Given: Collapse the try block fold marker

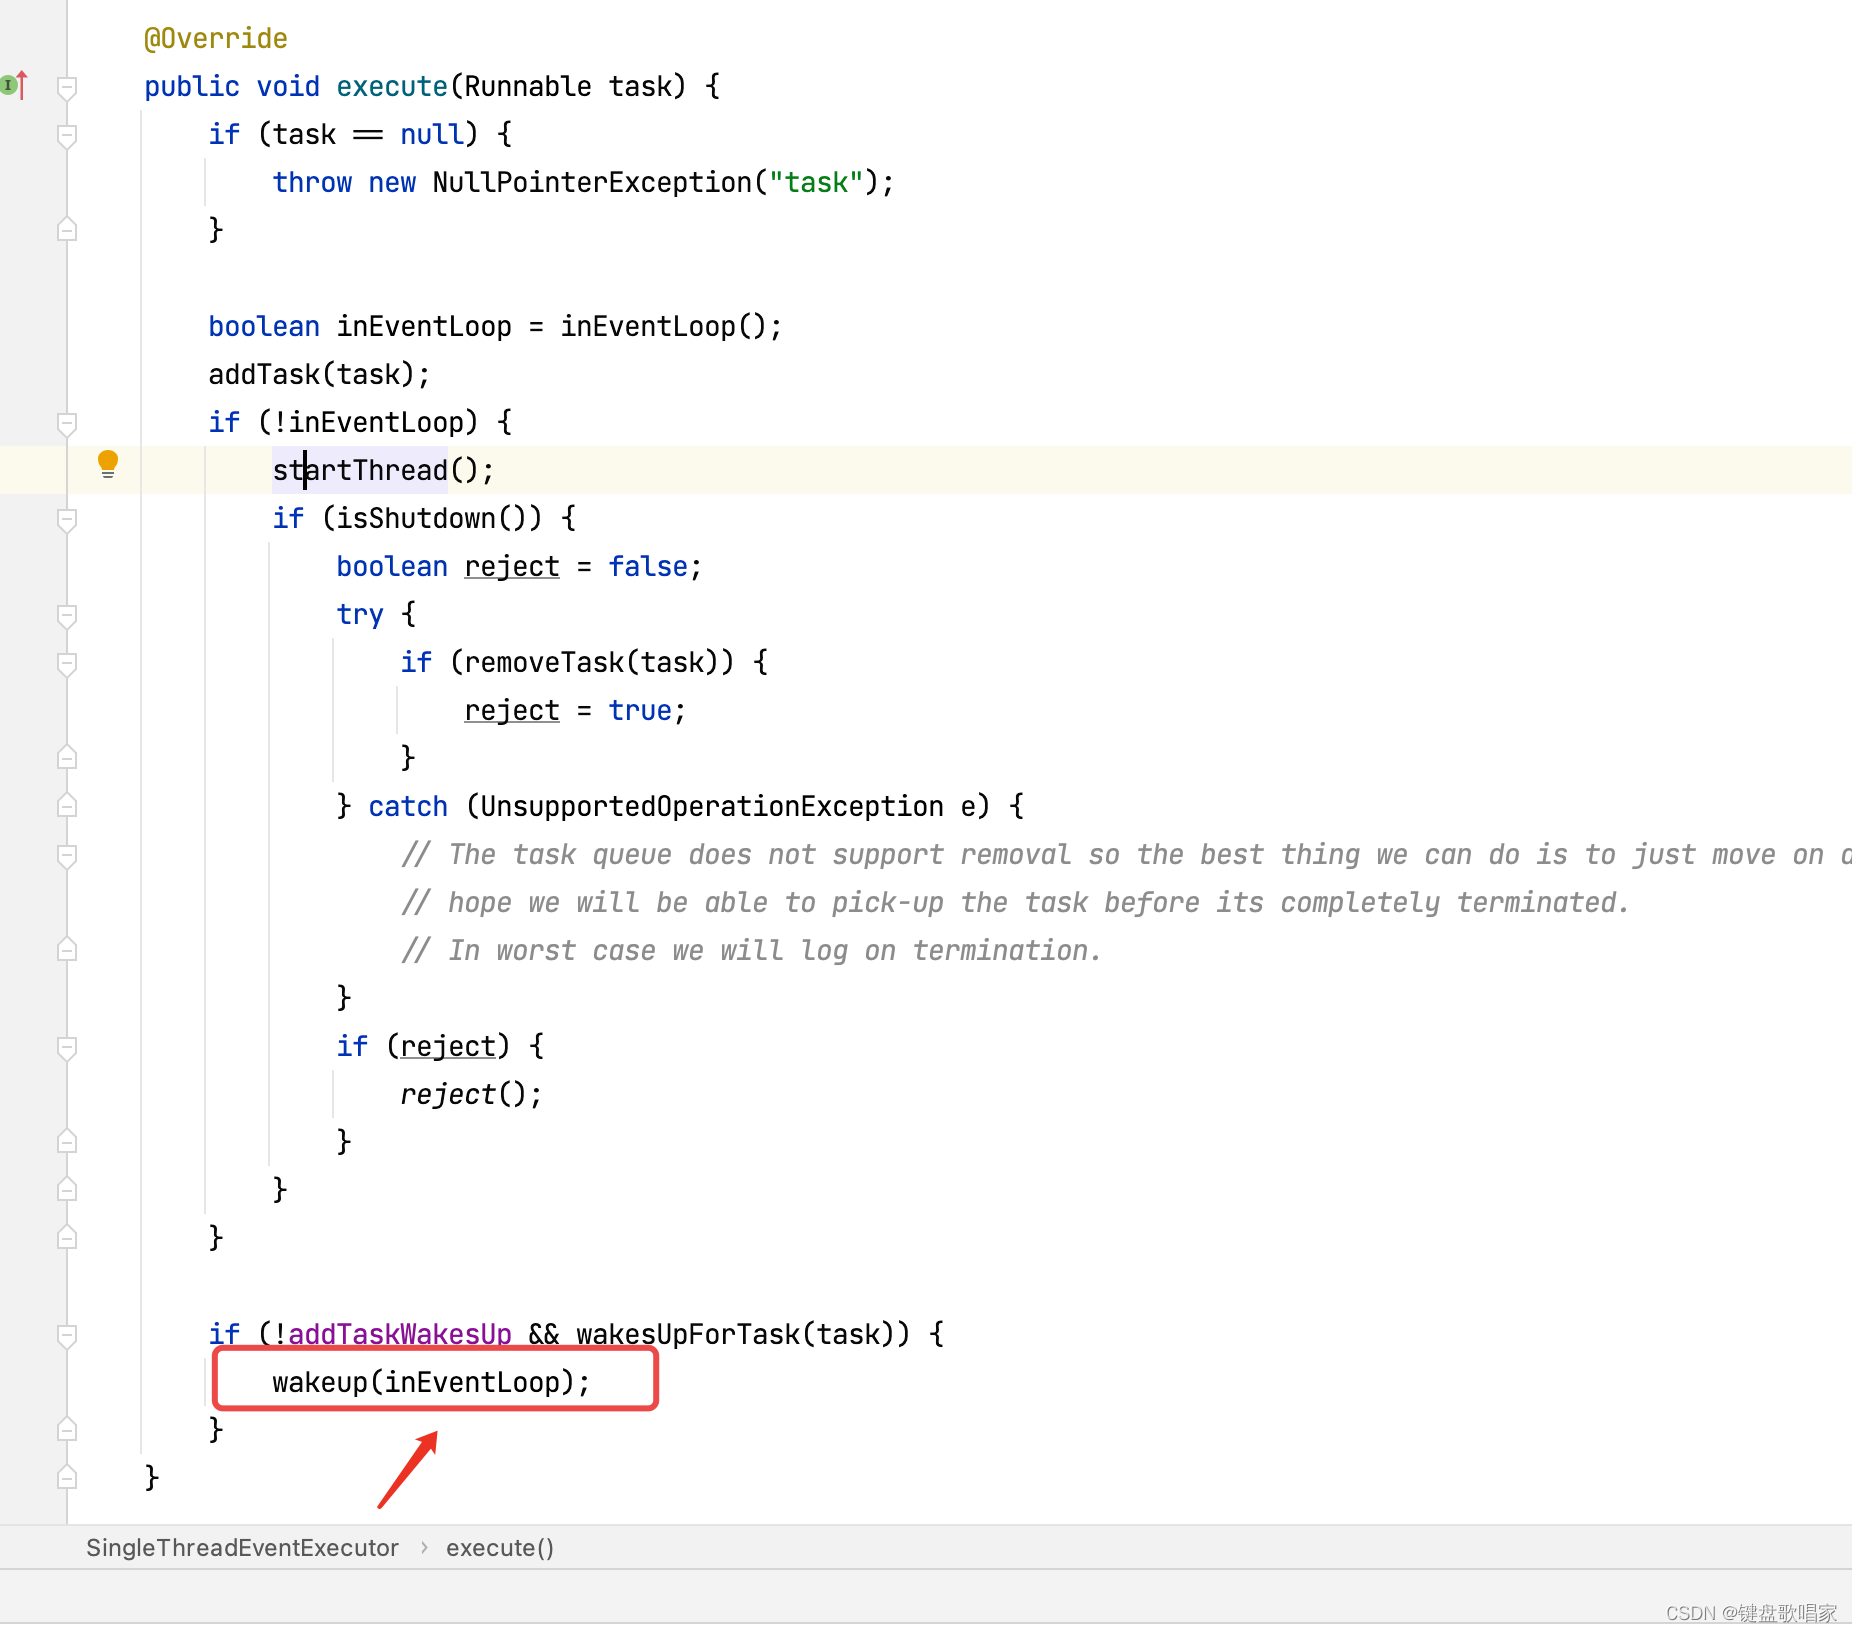Looking at the screenshot, I should click(67, 615).
